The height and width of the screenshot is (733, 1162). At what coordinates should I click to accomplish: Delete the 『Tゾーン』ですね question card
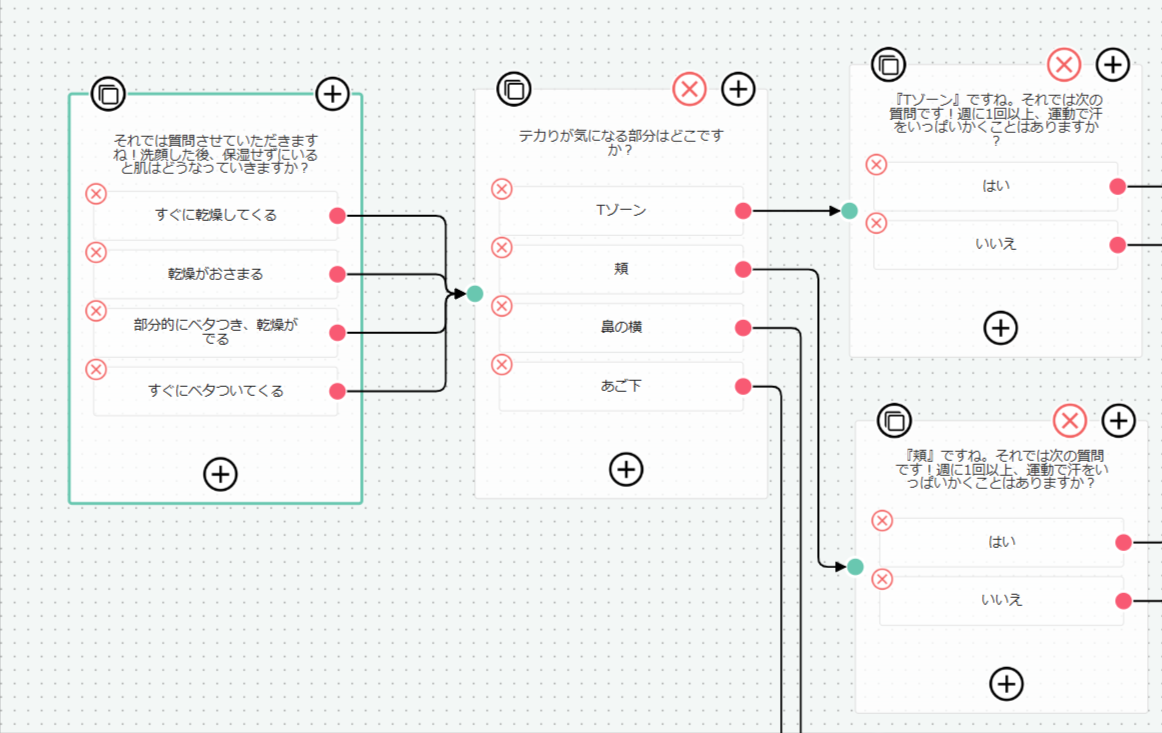(x=1063, y=65)
